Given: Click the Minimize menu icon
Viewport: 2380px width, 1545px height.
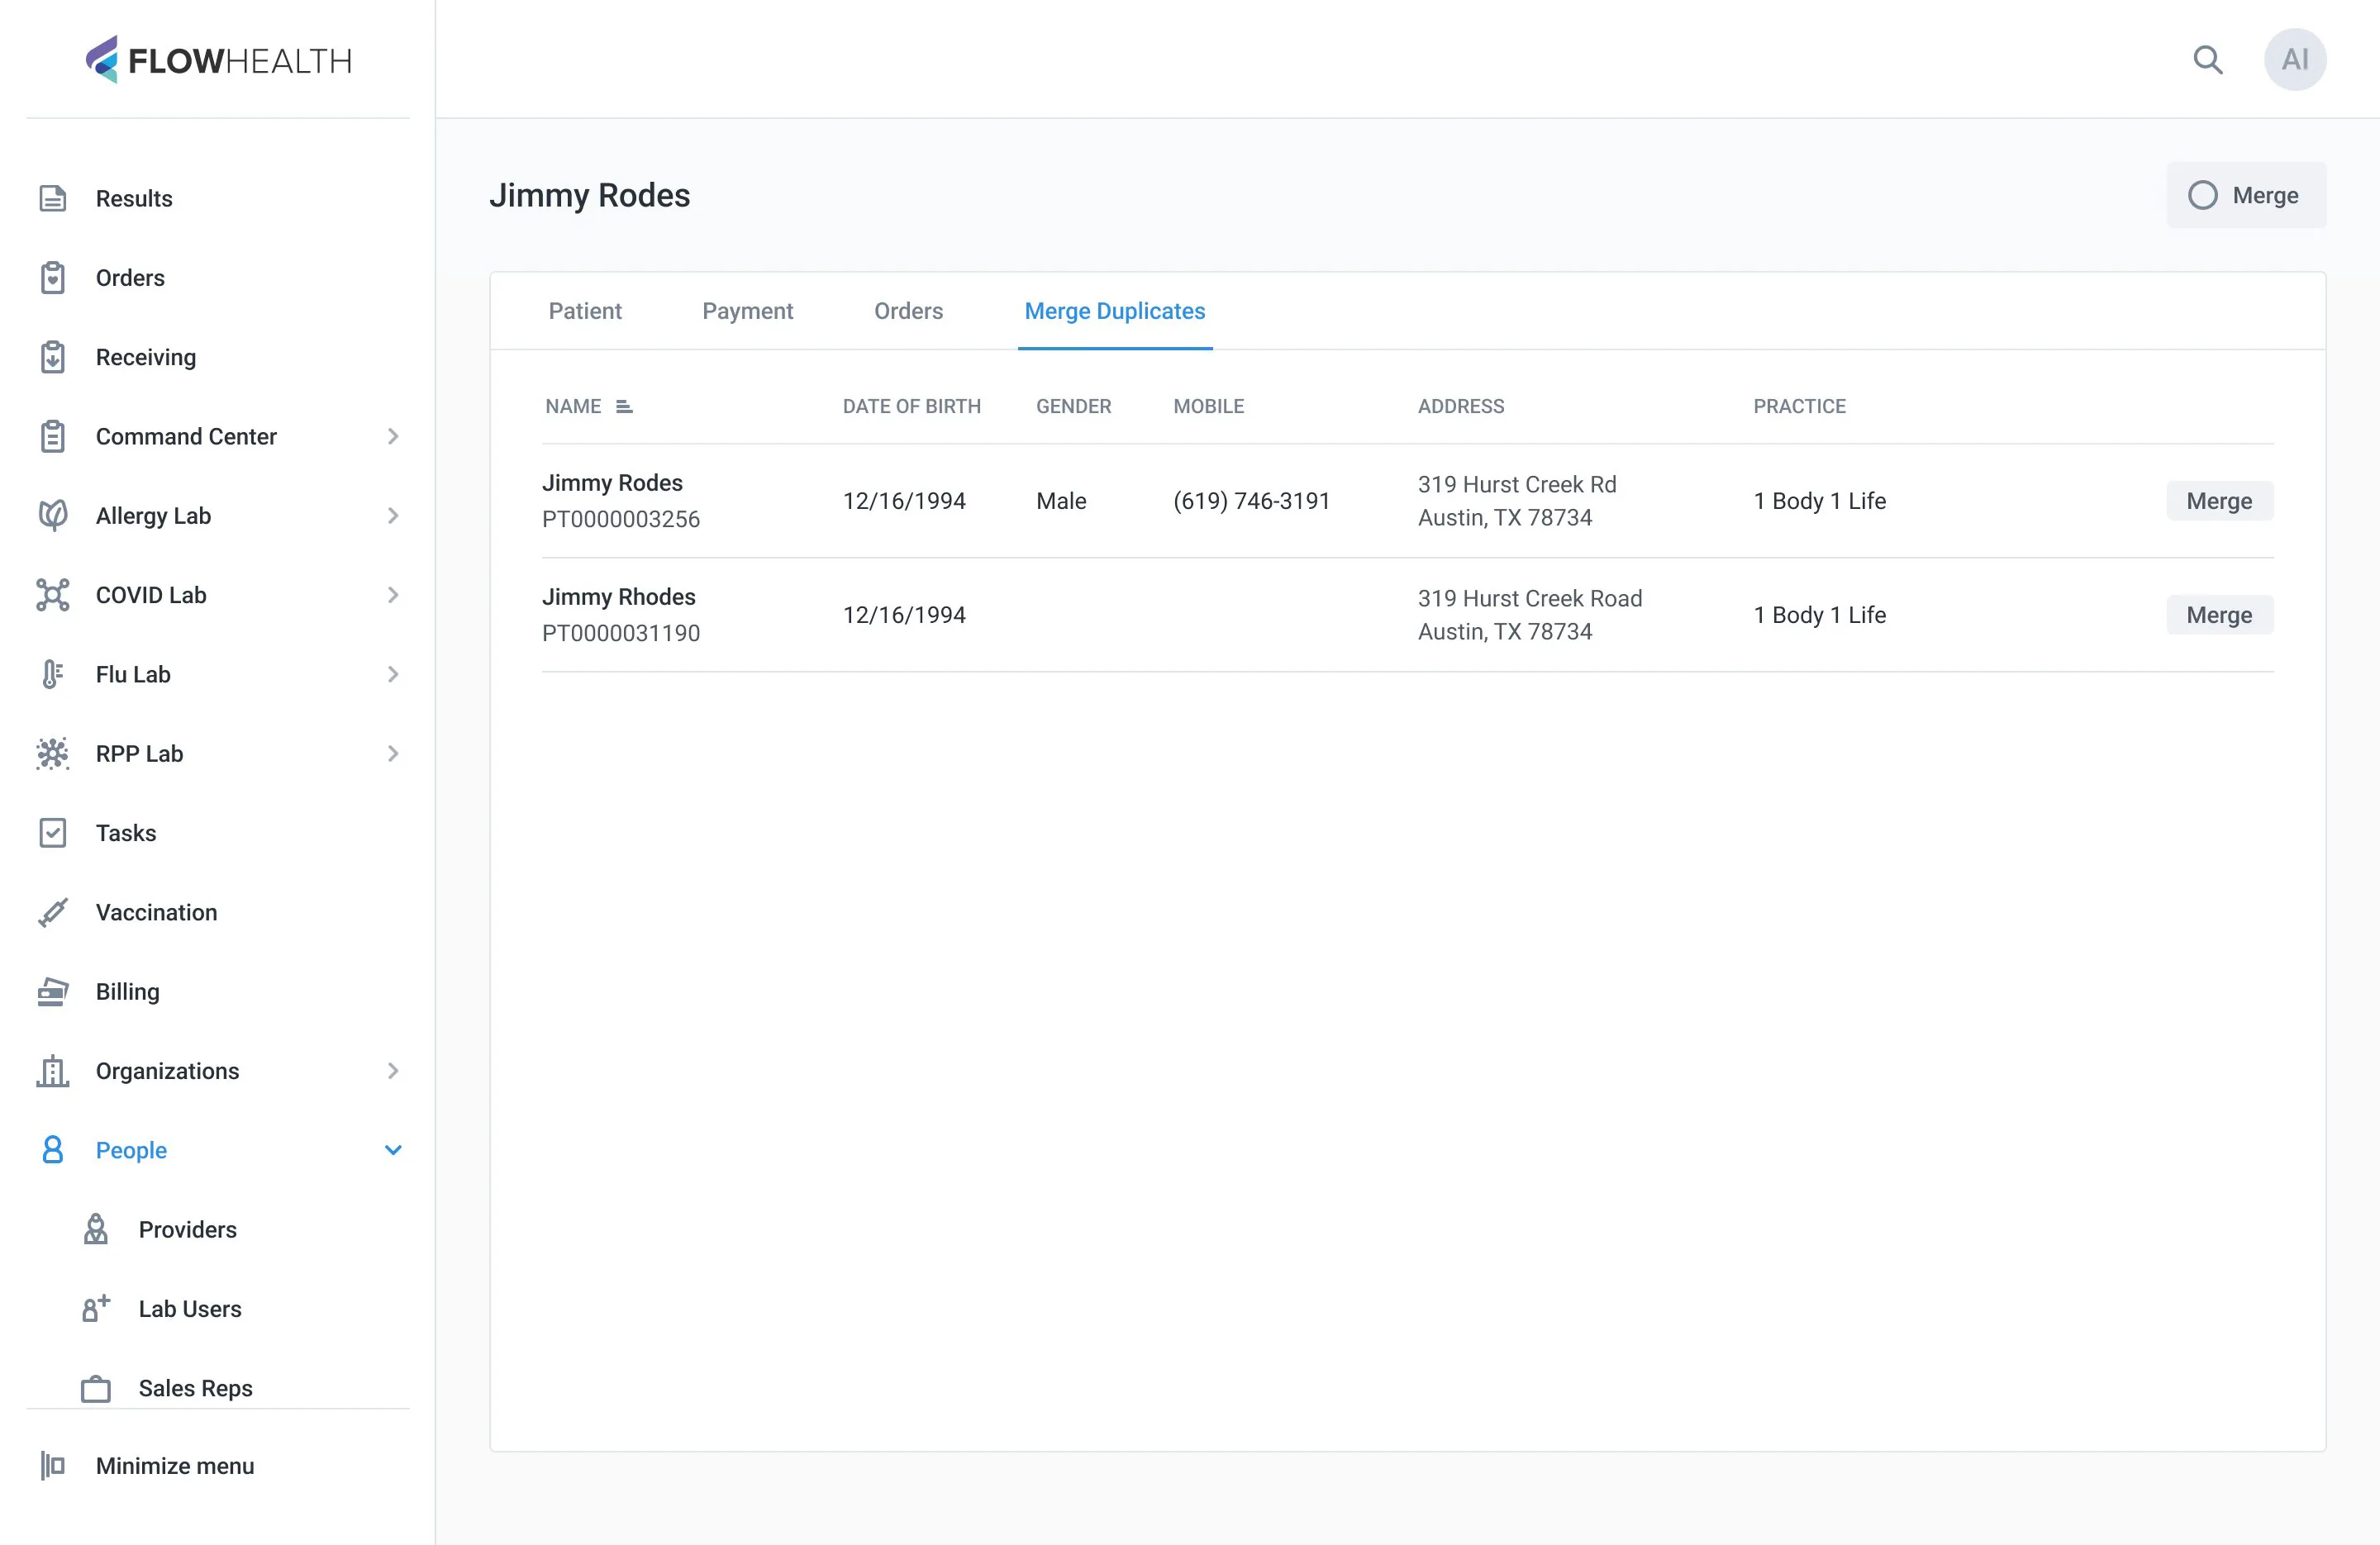Looking at the screenshot, I should (53, 1465).
